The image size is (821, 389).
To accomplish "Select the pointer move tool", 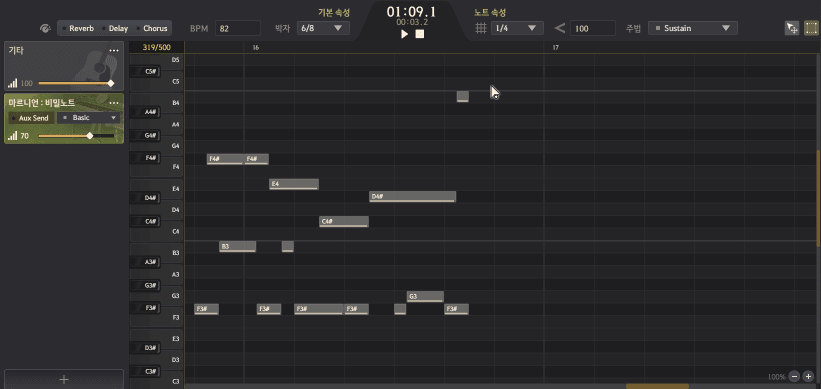I will [792, 28].
